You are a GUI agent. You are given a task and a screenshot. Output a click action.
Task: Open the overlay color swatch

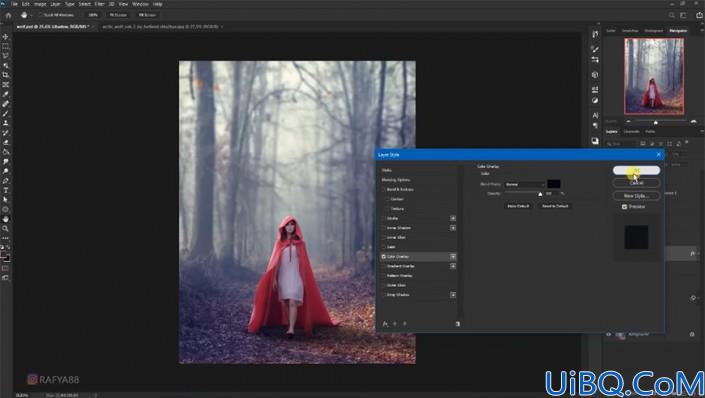click(x=553, y=184)
